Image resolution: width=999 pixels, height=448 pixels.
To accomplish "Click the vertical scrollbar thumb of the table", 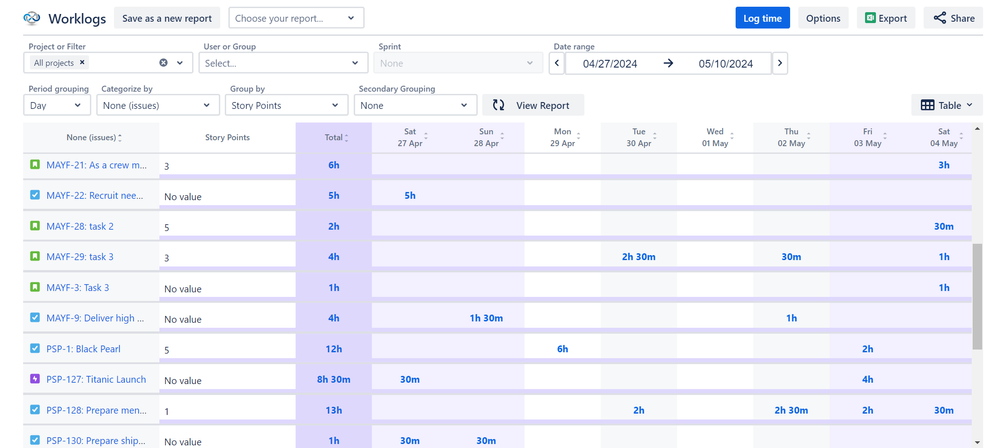I will (978, 296).
